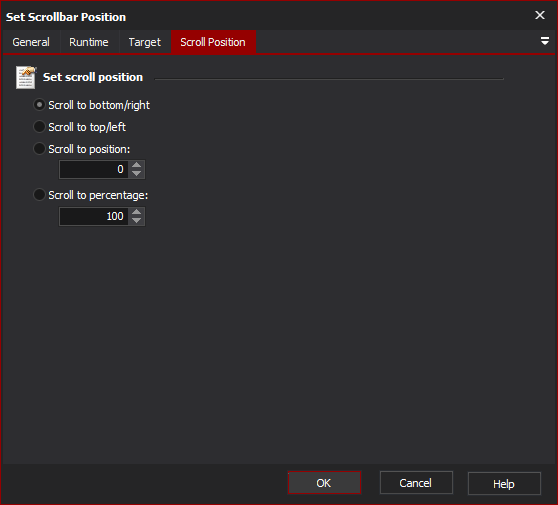Decrease the scroll percentage value
This screenshot has width=558, height=505.
pos(136,221)
